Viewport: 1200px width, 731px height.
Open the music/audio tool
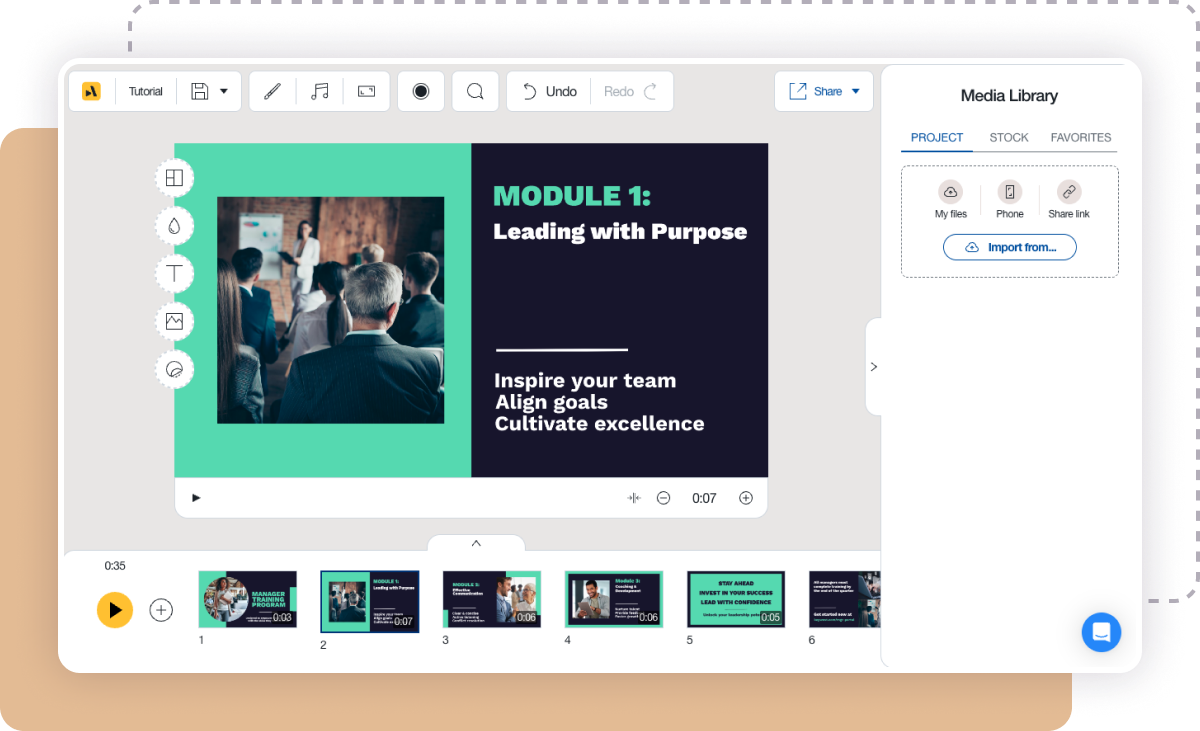319,91
